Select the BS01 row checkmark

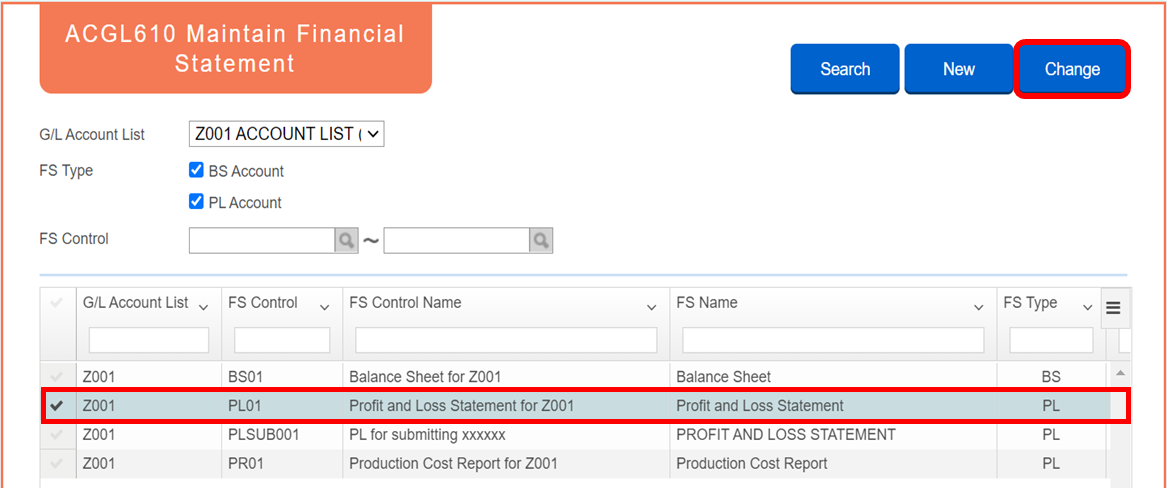57,376
